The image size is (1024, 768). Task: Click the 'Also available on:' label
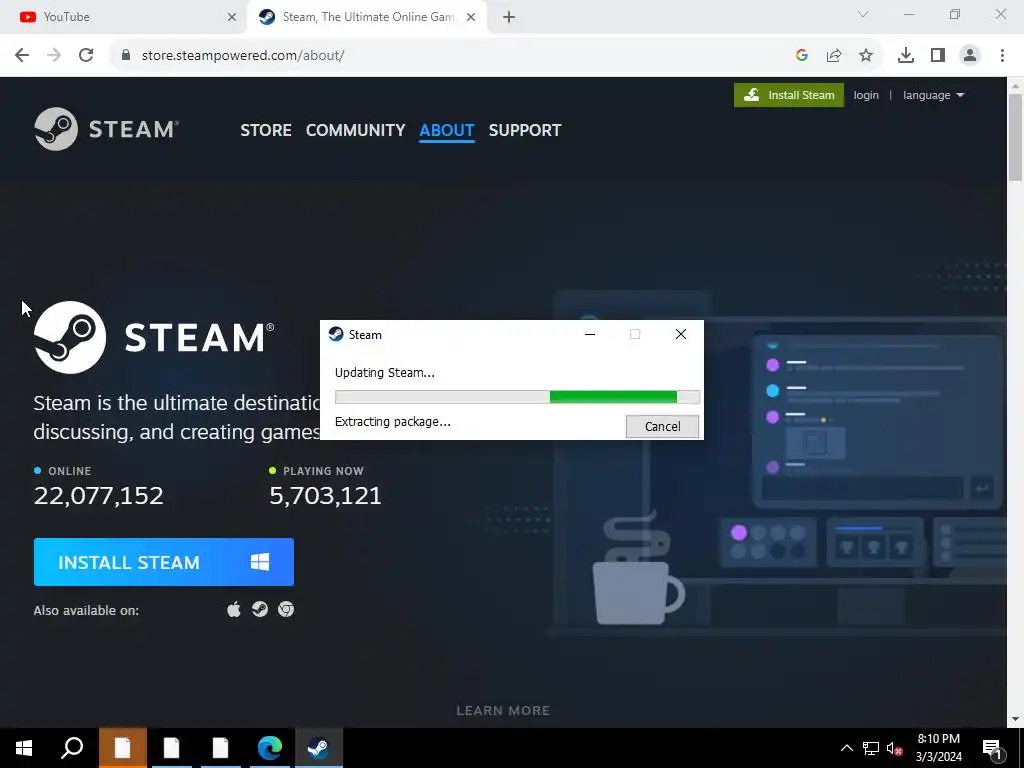(x=86, y=611)
